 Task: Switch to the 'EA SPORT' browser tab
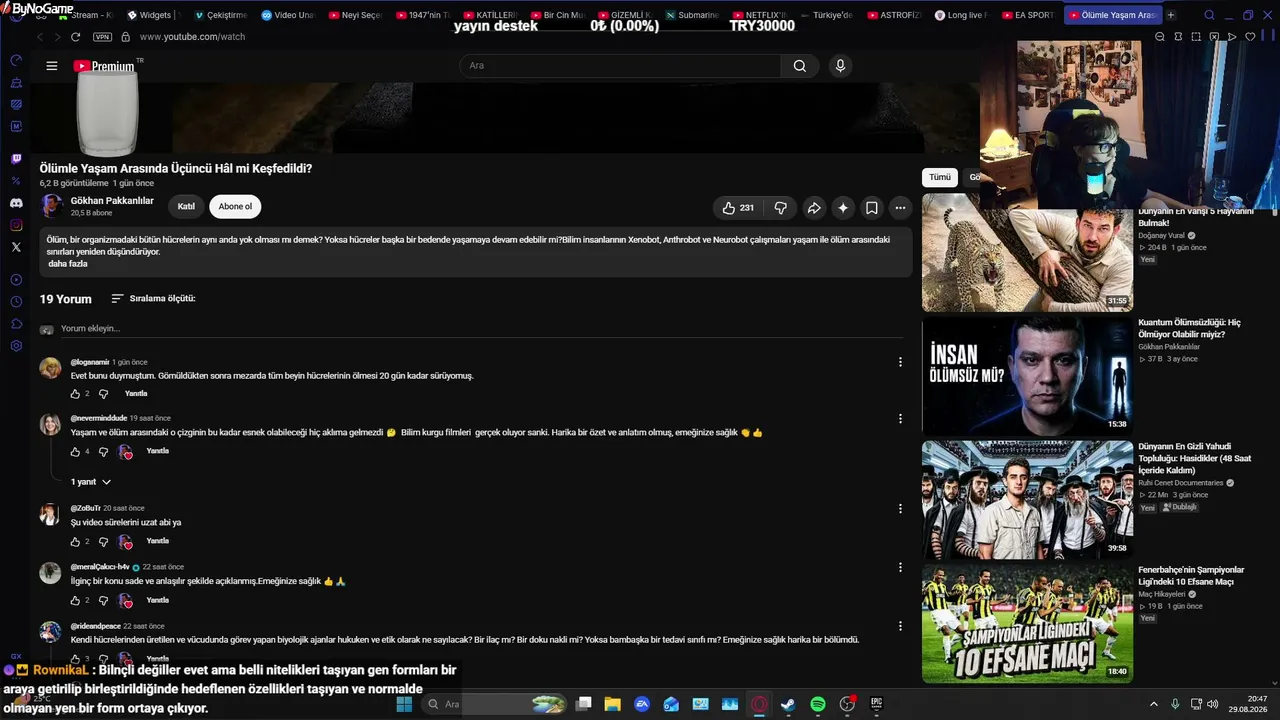pyautogui.click(x=1027, y=15)
